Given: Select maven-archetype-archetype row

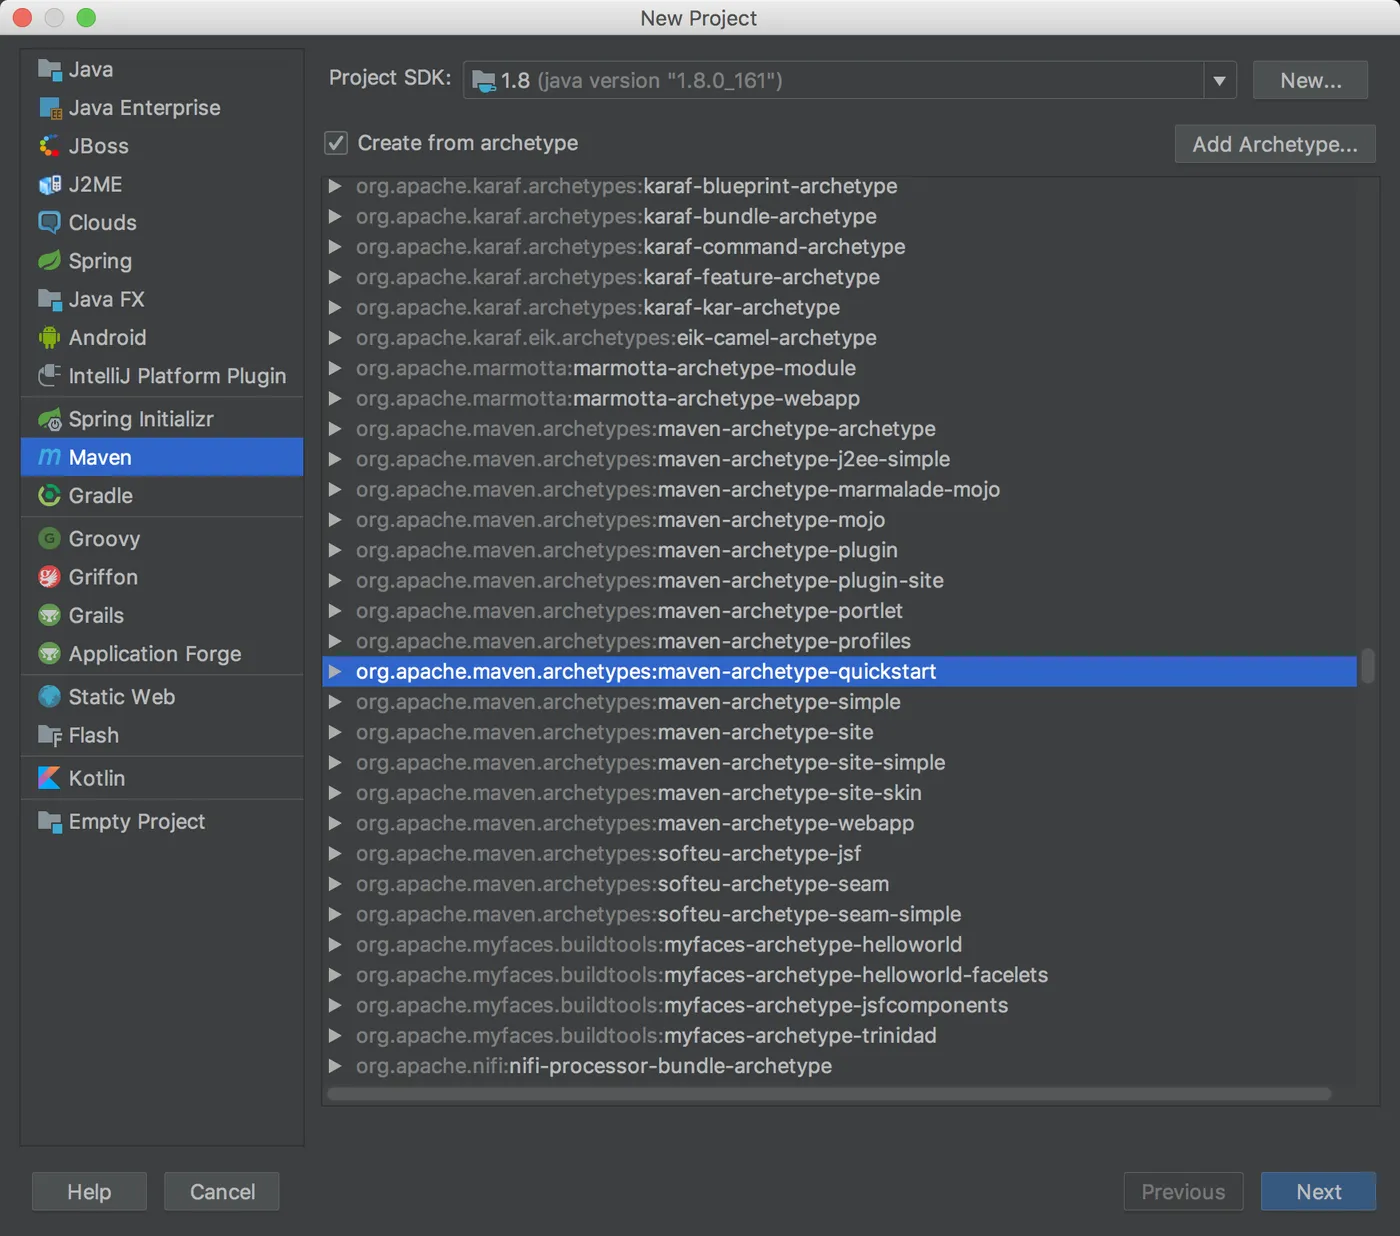Looking at the screenshot, I should tap(840, 429).
